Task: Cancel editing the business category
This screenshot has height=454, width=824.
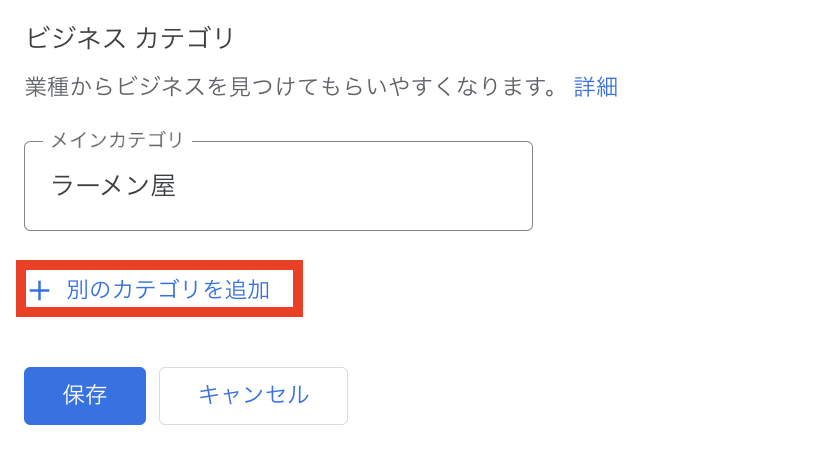Action: click(253, 395)
